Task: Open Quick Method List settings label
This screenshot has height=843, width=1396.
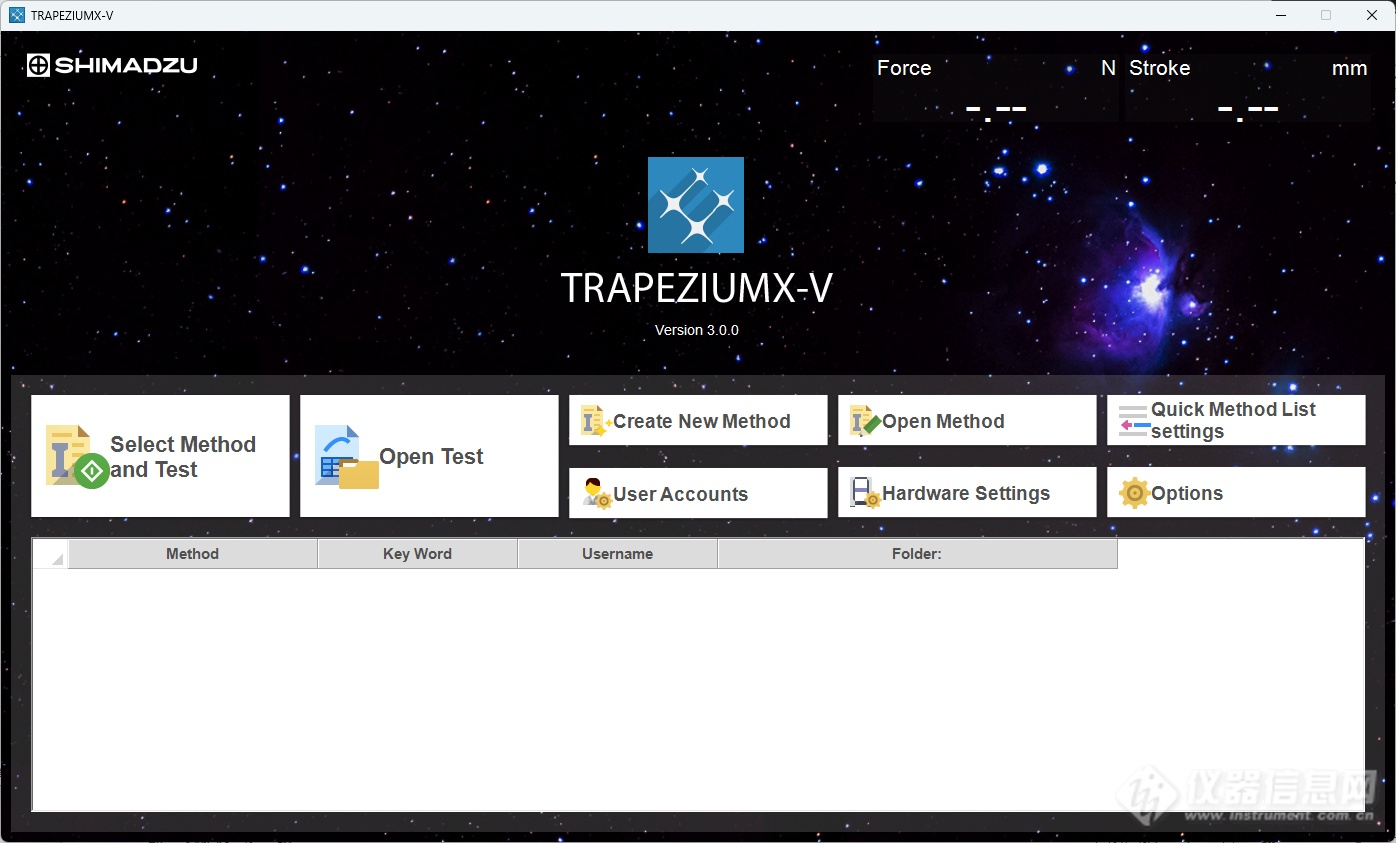Action: coord(1233,420)
